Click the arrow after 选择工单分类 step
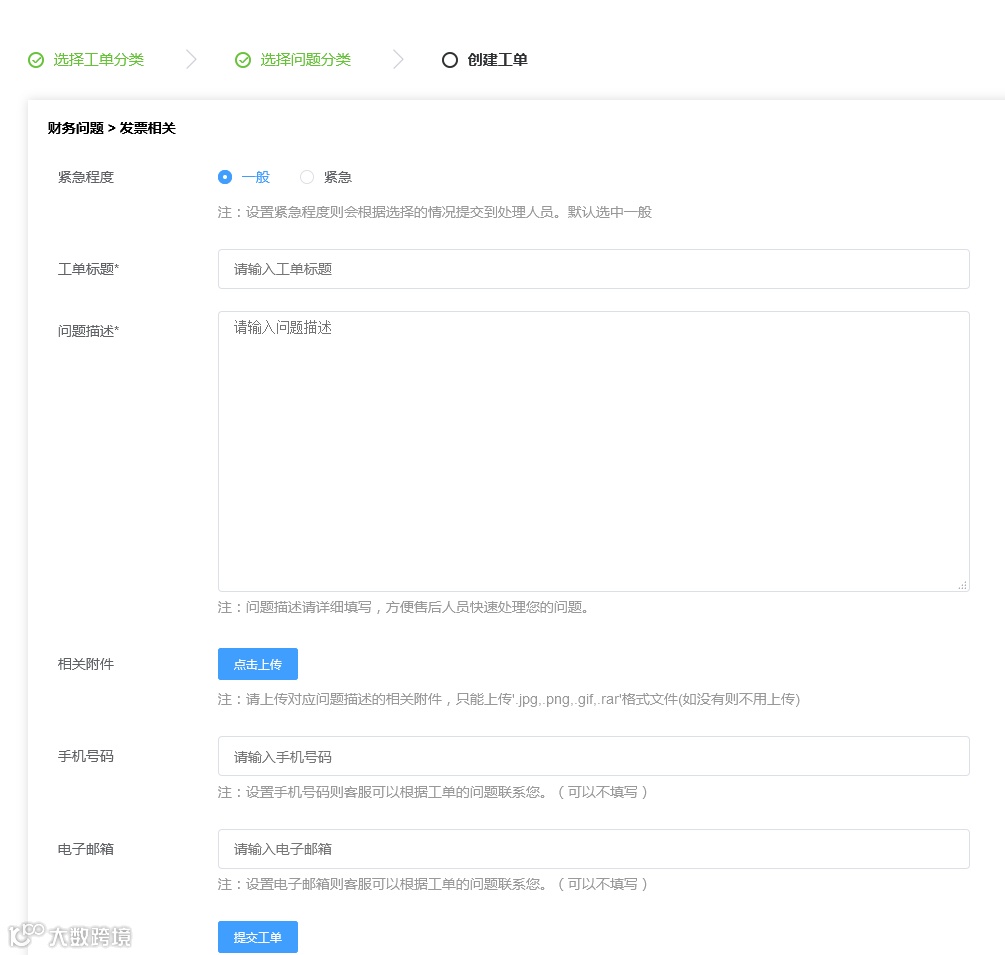 [x=191, y=60]
